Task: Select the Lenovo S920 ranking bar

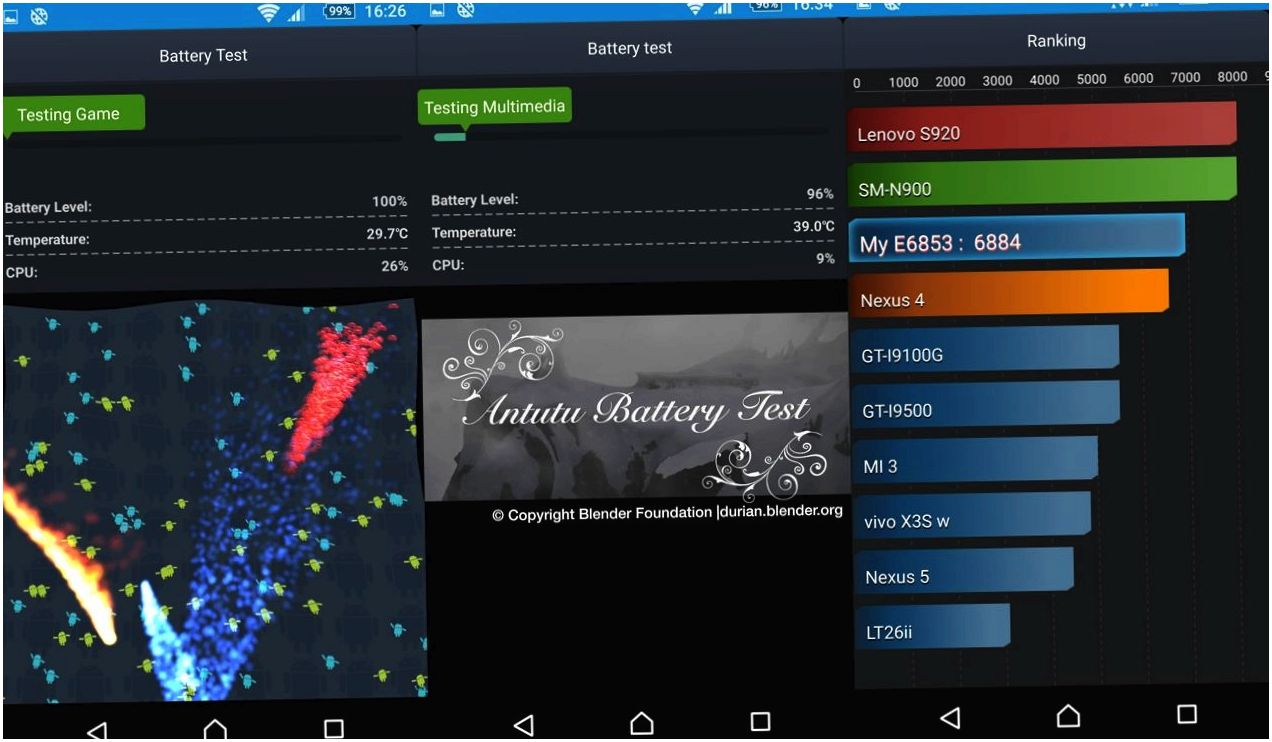Action: pos(1042,126)
